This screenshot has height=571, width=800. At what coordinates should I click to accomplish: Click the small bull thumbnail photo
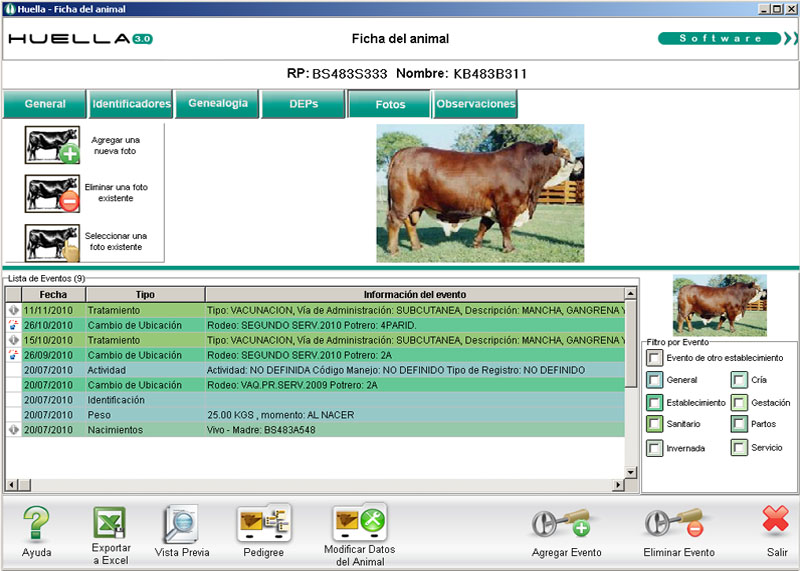[719, 305]
